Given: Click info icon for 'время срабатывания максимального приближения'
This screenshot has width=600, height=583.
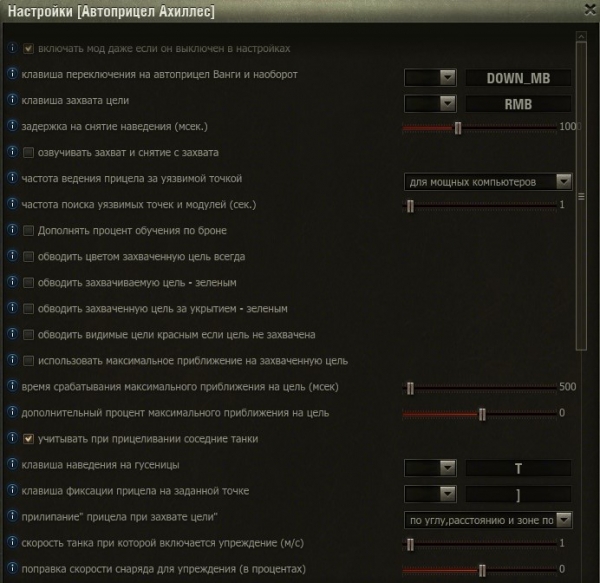Looking at the screenshot, I should click(x=12, y=386).
